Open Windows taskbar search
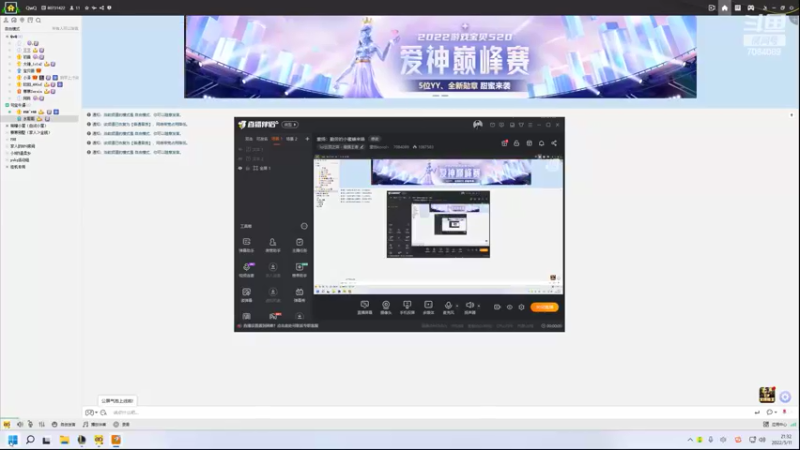Image resolution: width=800 pixels, height=450 pixels. click(30, 440)
